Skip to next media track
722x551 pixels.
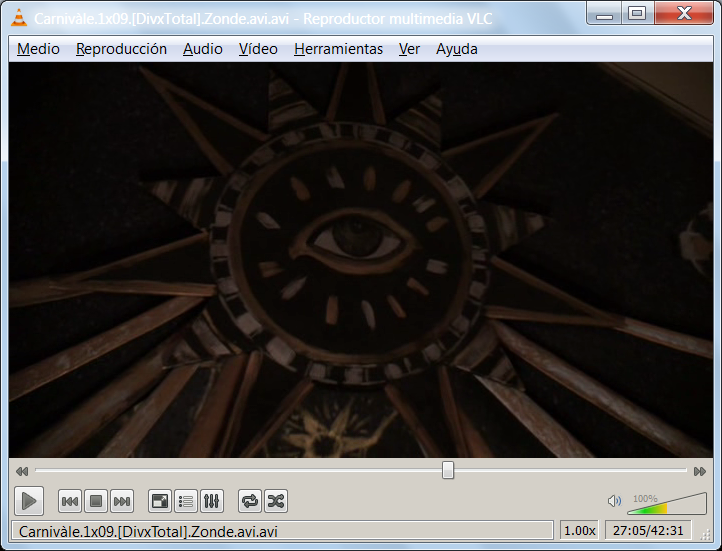coord(122,501)
